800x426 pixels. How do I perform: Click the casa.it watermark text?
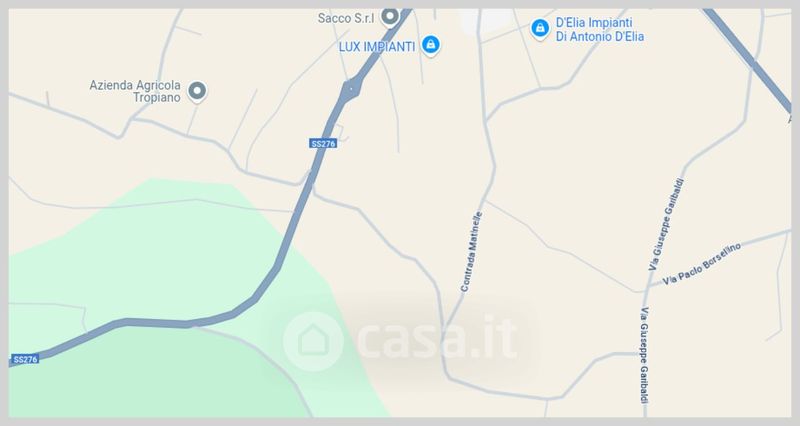point(437,337)
